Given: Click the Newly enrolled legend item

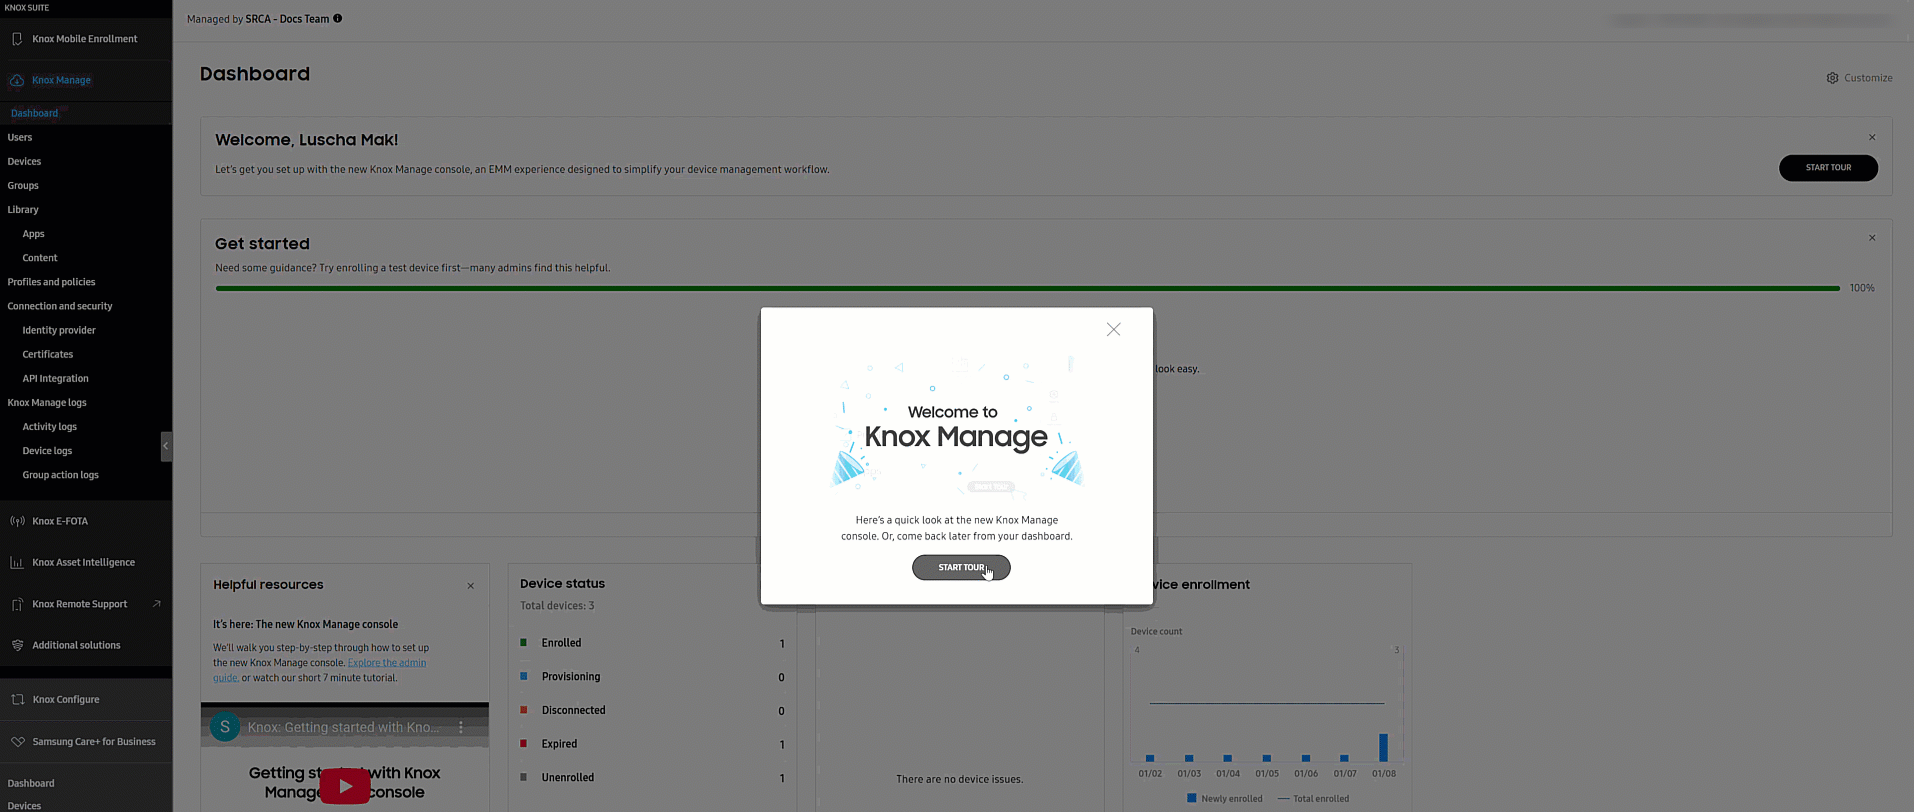Looking at the screenshot, I should [1224, 799].
